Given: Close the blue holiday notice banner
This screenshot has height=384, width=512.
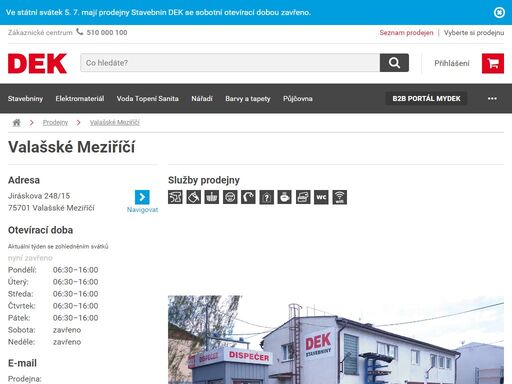Looking at the screenshot, I should 499,12.
